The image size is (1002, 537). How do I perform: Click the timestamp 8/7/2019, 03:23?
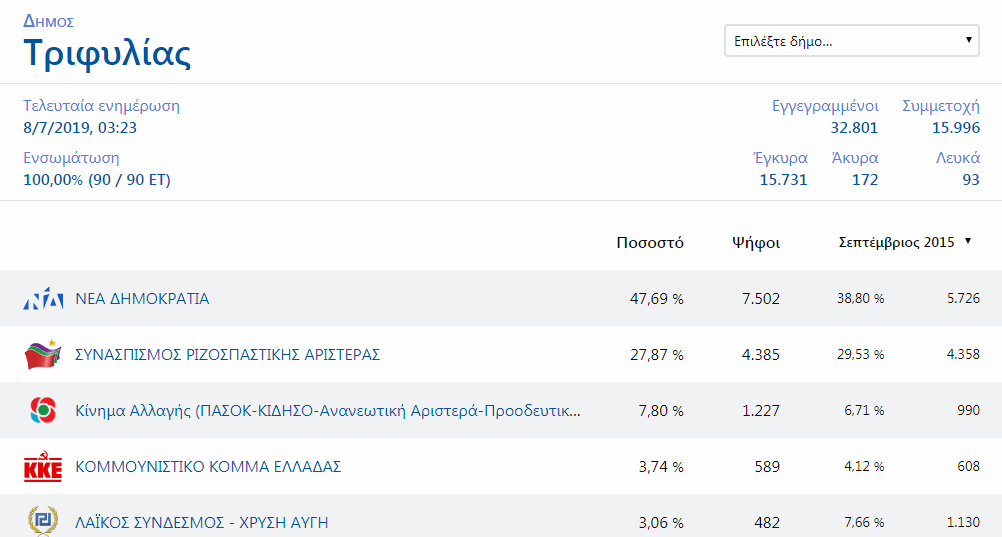click(80, 128)
